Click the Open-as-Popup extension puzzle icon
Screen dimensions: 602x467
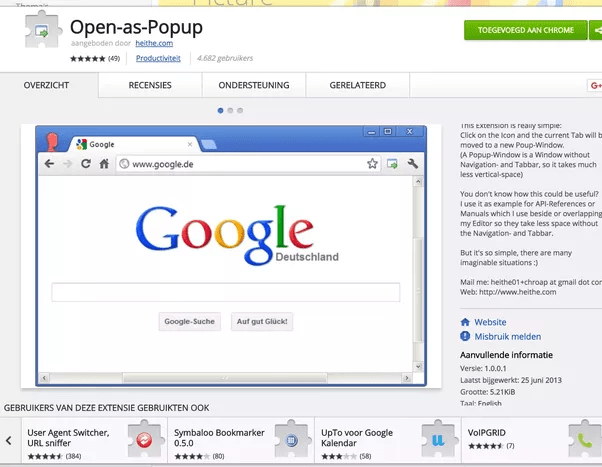coord(42,30)
